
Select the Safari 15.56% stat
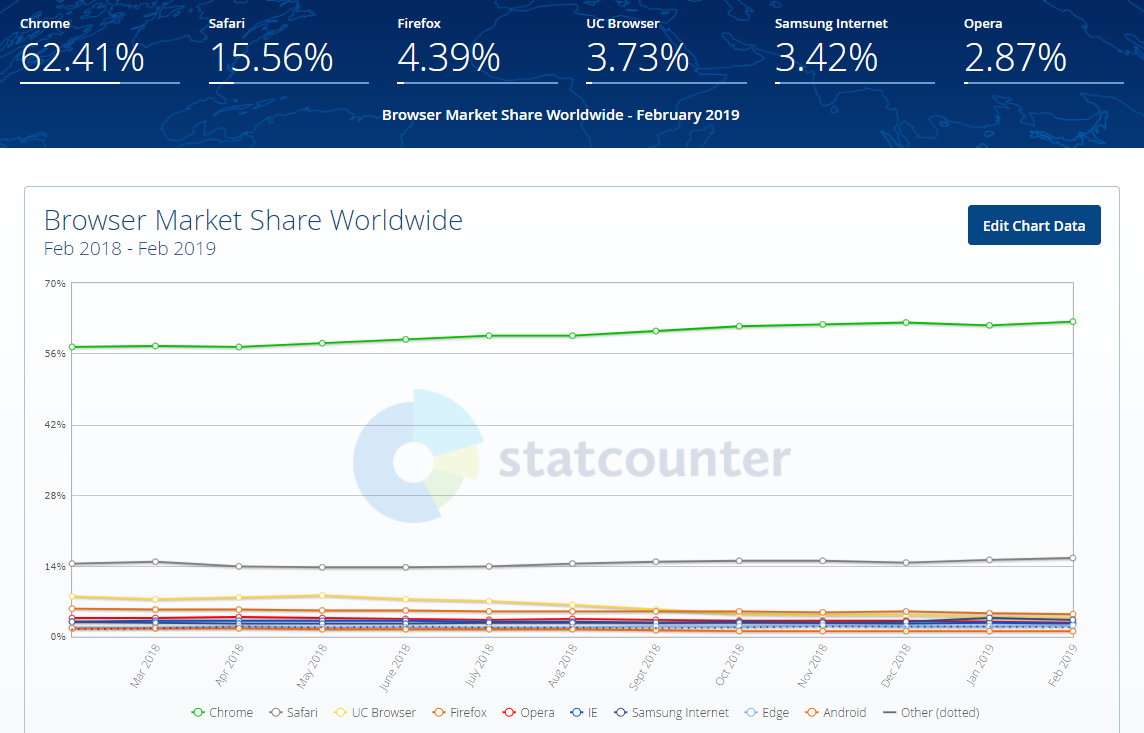[288, 50]
